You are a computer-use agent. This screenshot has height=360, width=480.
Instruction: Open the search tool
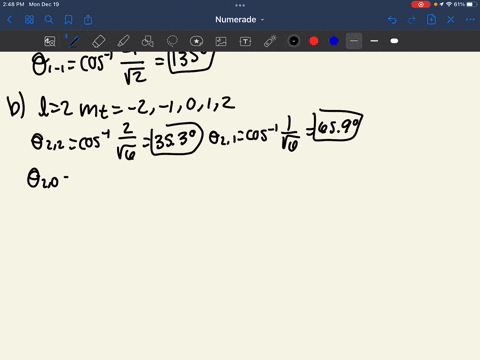49,20
